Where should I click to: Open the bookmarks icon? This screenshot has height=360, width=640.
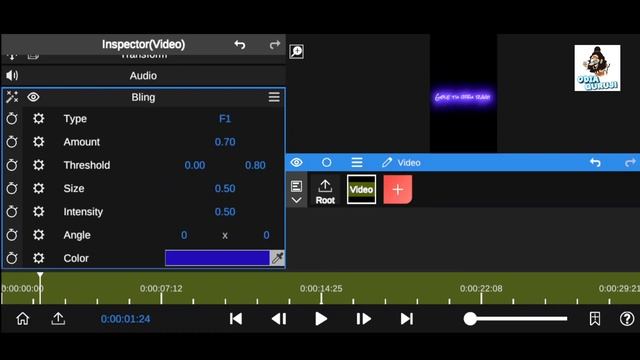pos(595,319)
